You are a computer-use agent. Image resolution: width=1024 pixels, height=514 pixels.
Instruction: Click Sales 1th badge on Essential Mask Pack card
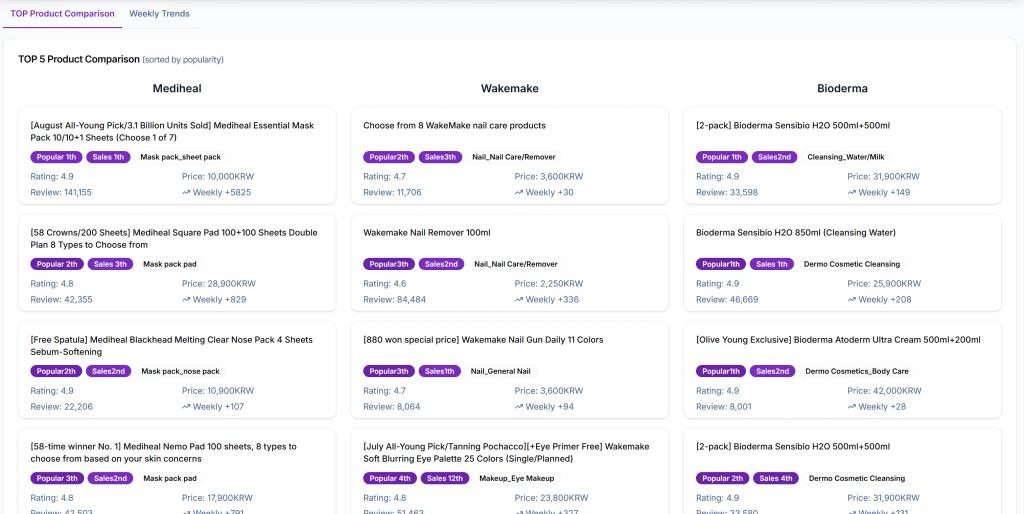(x=108, y=157)
